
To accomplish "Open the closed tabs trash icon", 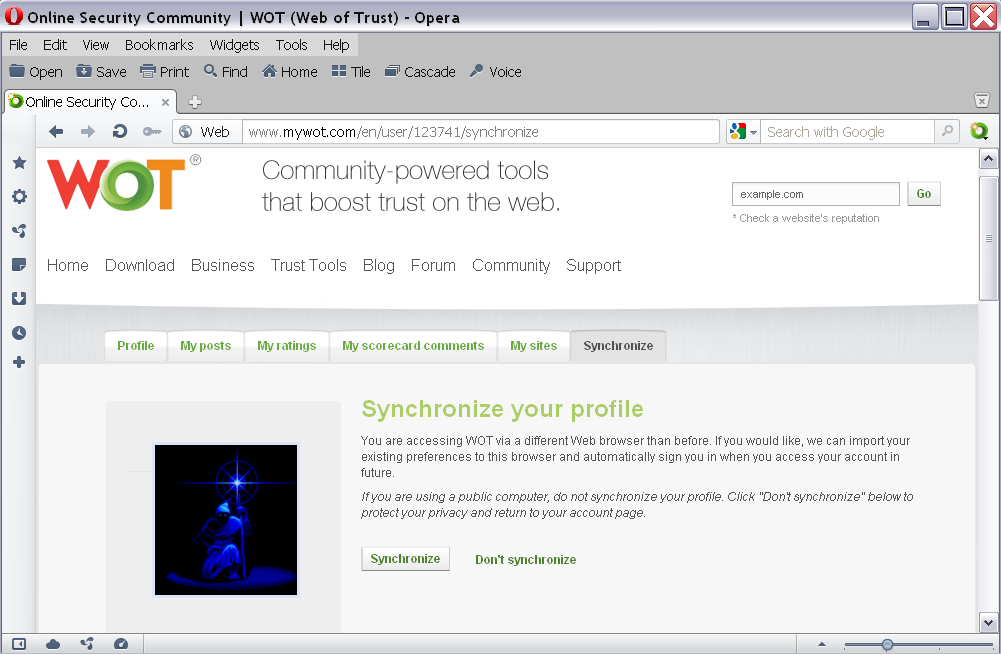I will click(x=982, y=100).
